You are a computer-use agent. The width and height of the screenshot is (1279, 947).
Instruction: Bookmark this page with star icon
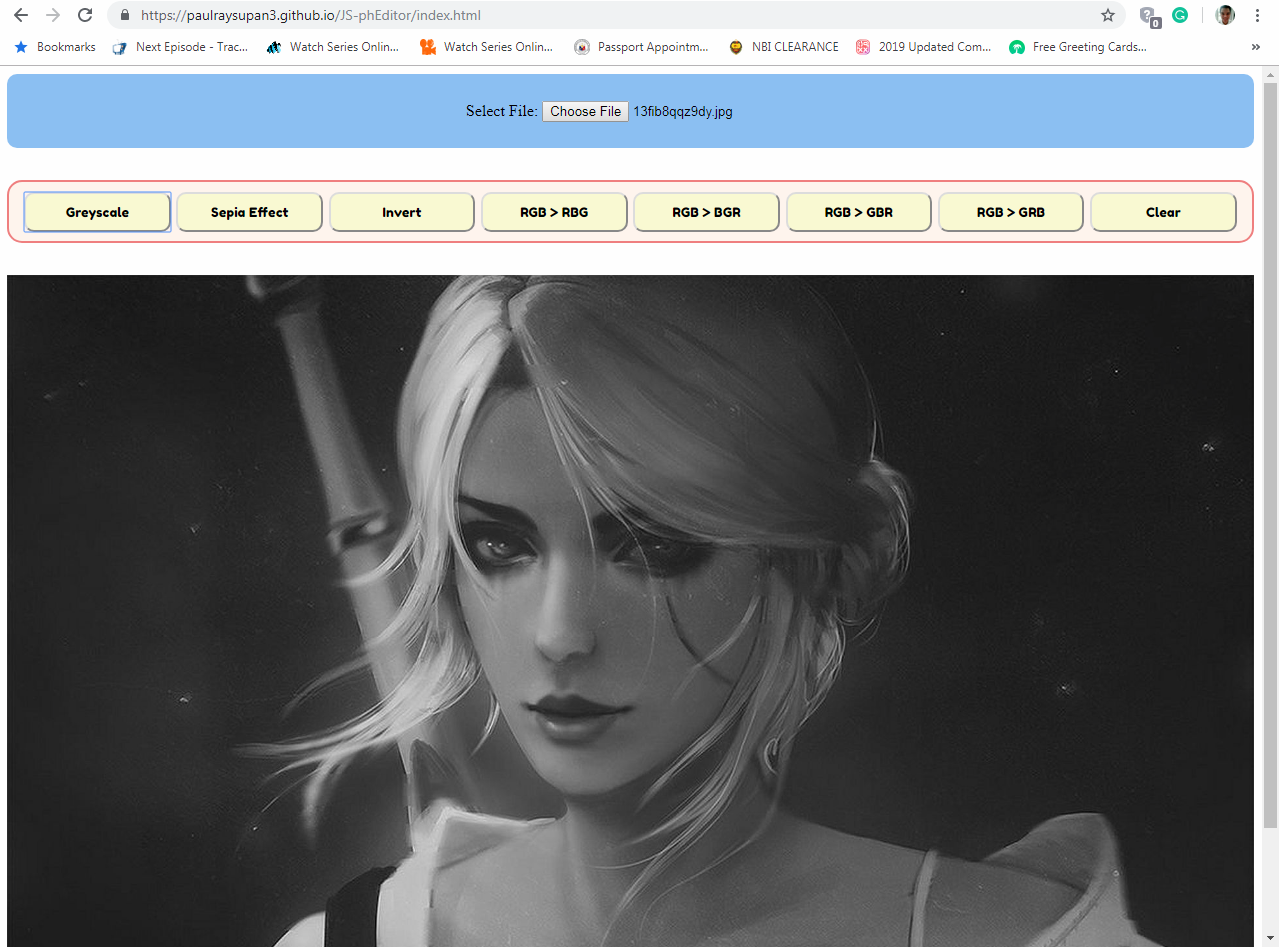[1108, 16]
